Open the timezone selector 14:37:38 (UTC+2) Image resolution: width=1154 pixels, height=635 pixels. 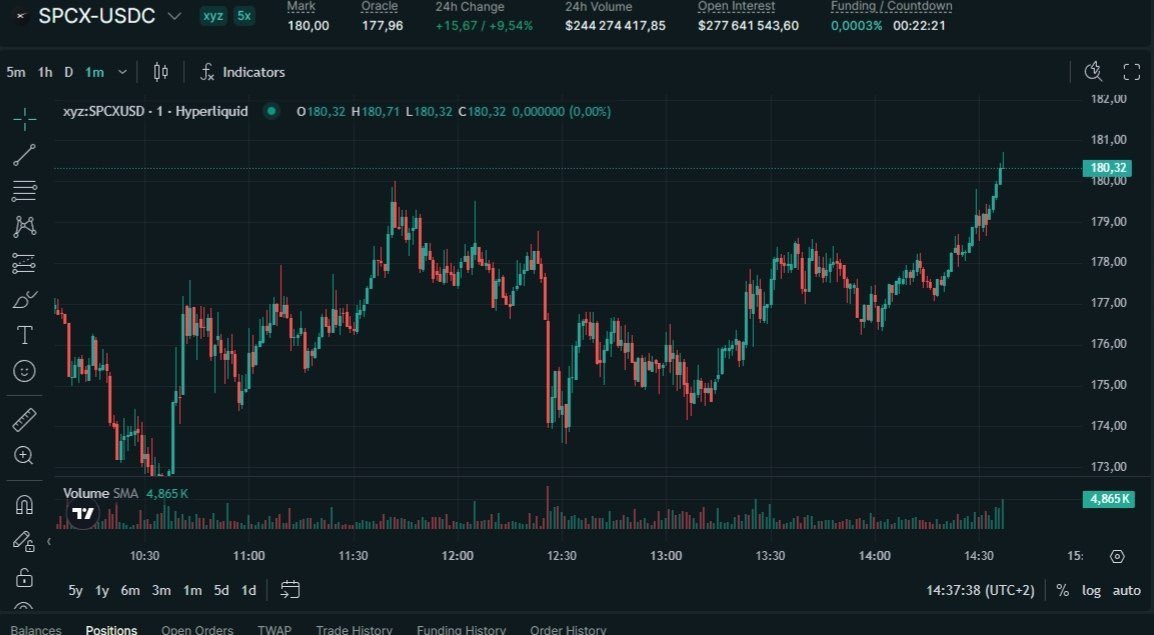point(980,590)
